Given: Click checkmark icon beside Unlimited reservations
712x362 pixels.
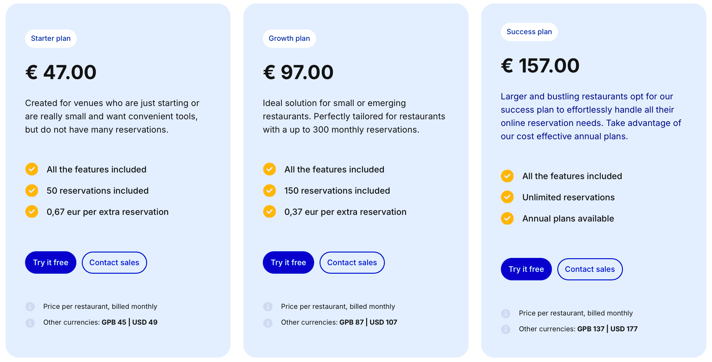Looking at the screenshot, I should (507, 197).
